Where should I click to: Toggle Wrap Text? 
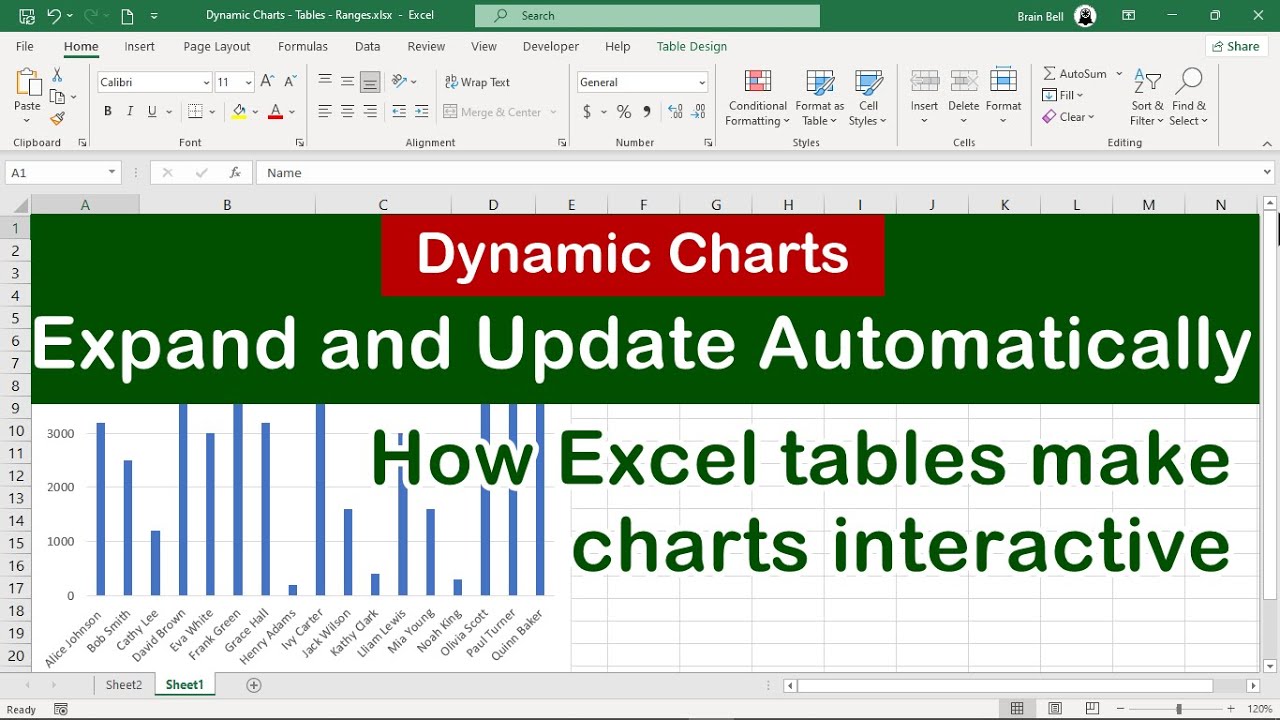[478, 82]
